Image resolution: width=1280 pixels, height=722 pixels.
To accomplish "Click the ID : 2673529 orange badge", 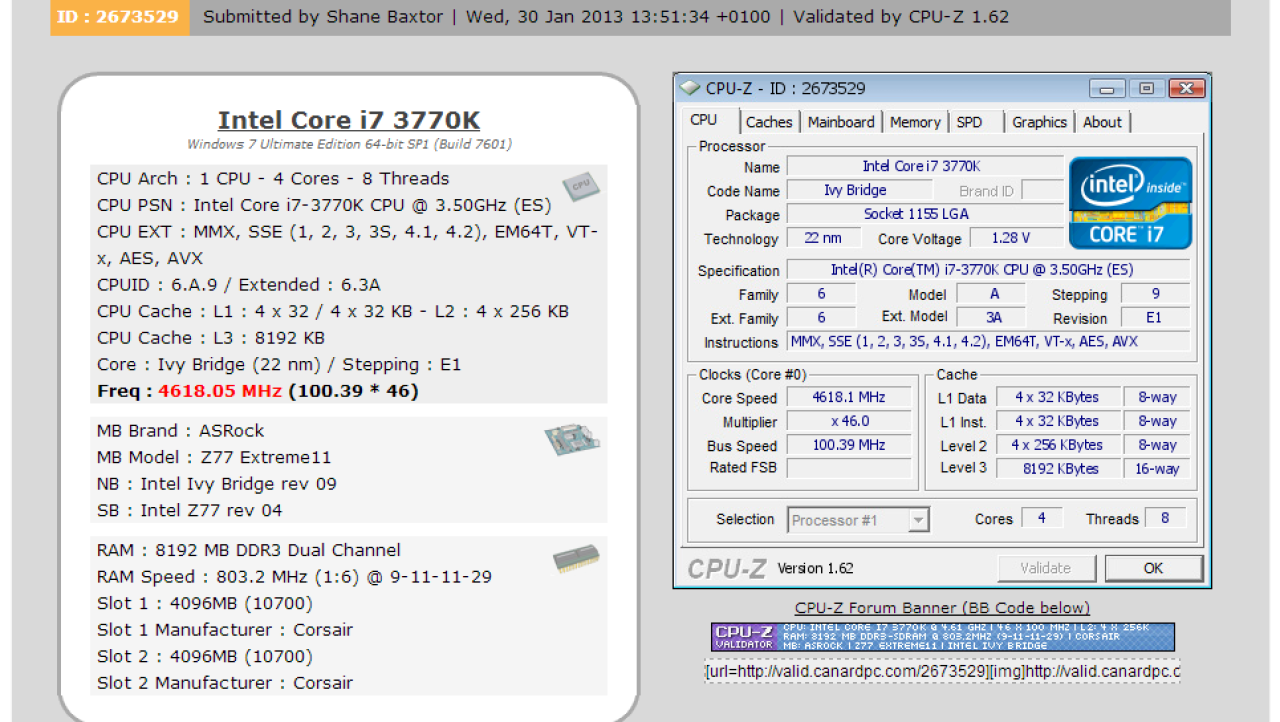I will [120, 17].
